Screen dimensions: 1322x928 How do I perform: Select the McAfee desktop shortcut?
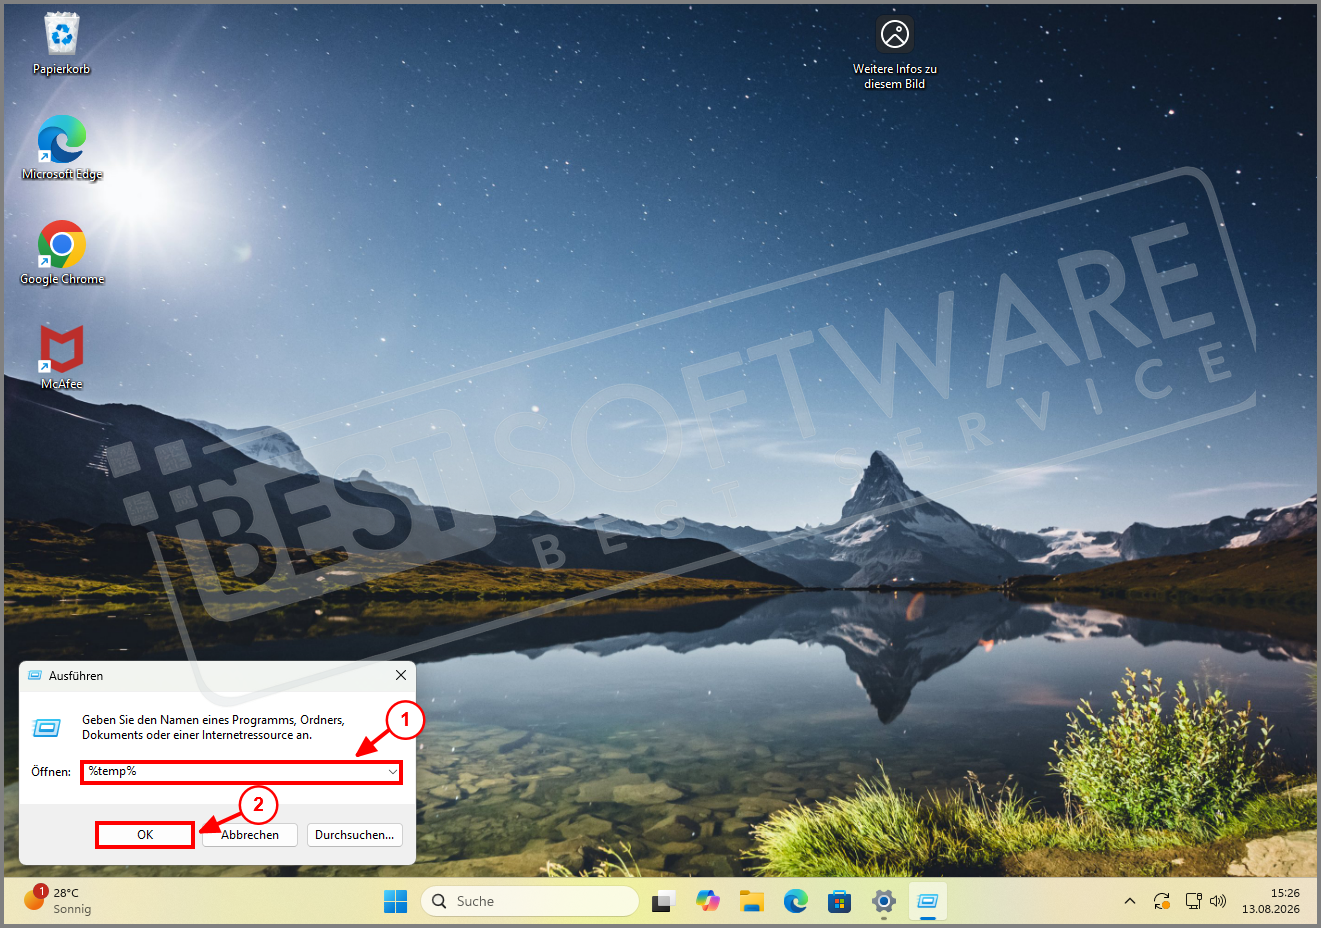click(62, 357)
